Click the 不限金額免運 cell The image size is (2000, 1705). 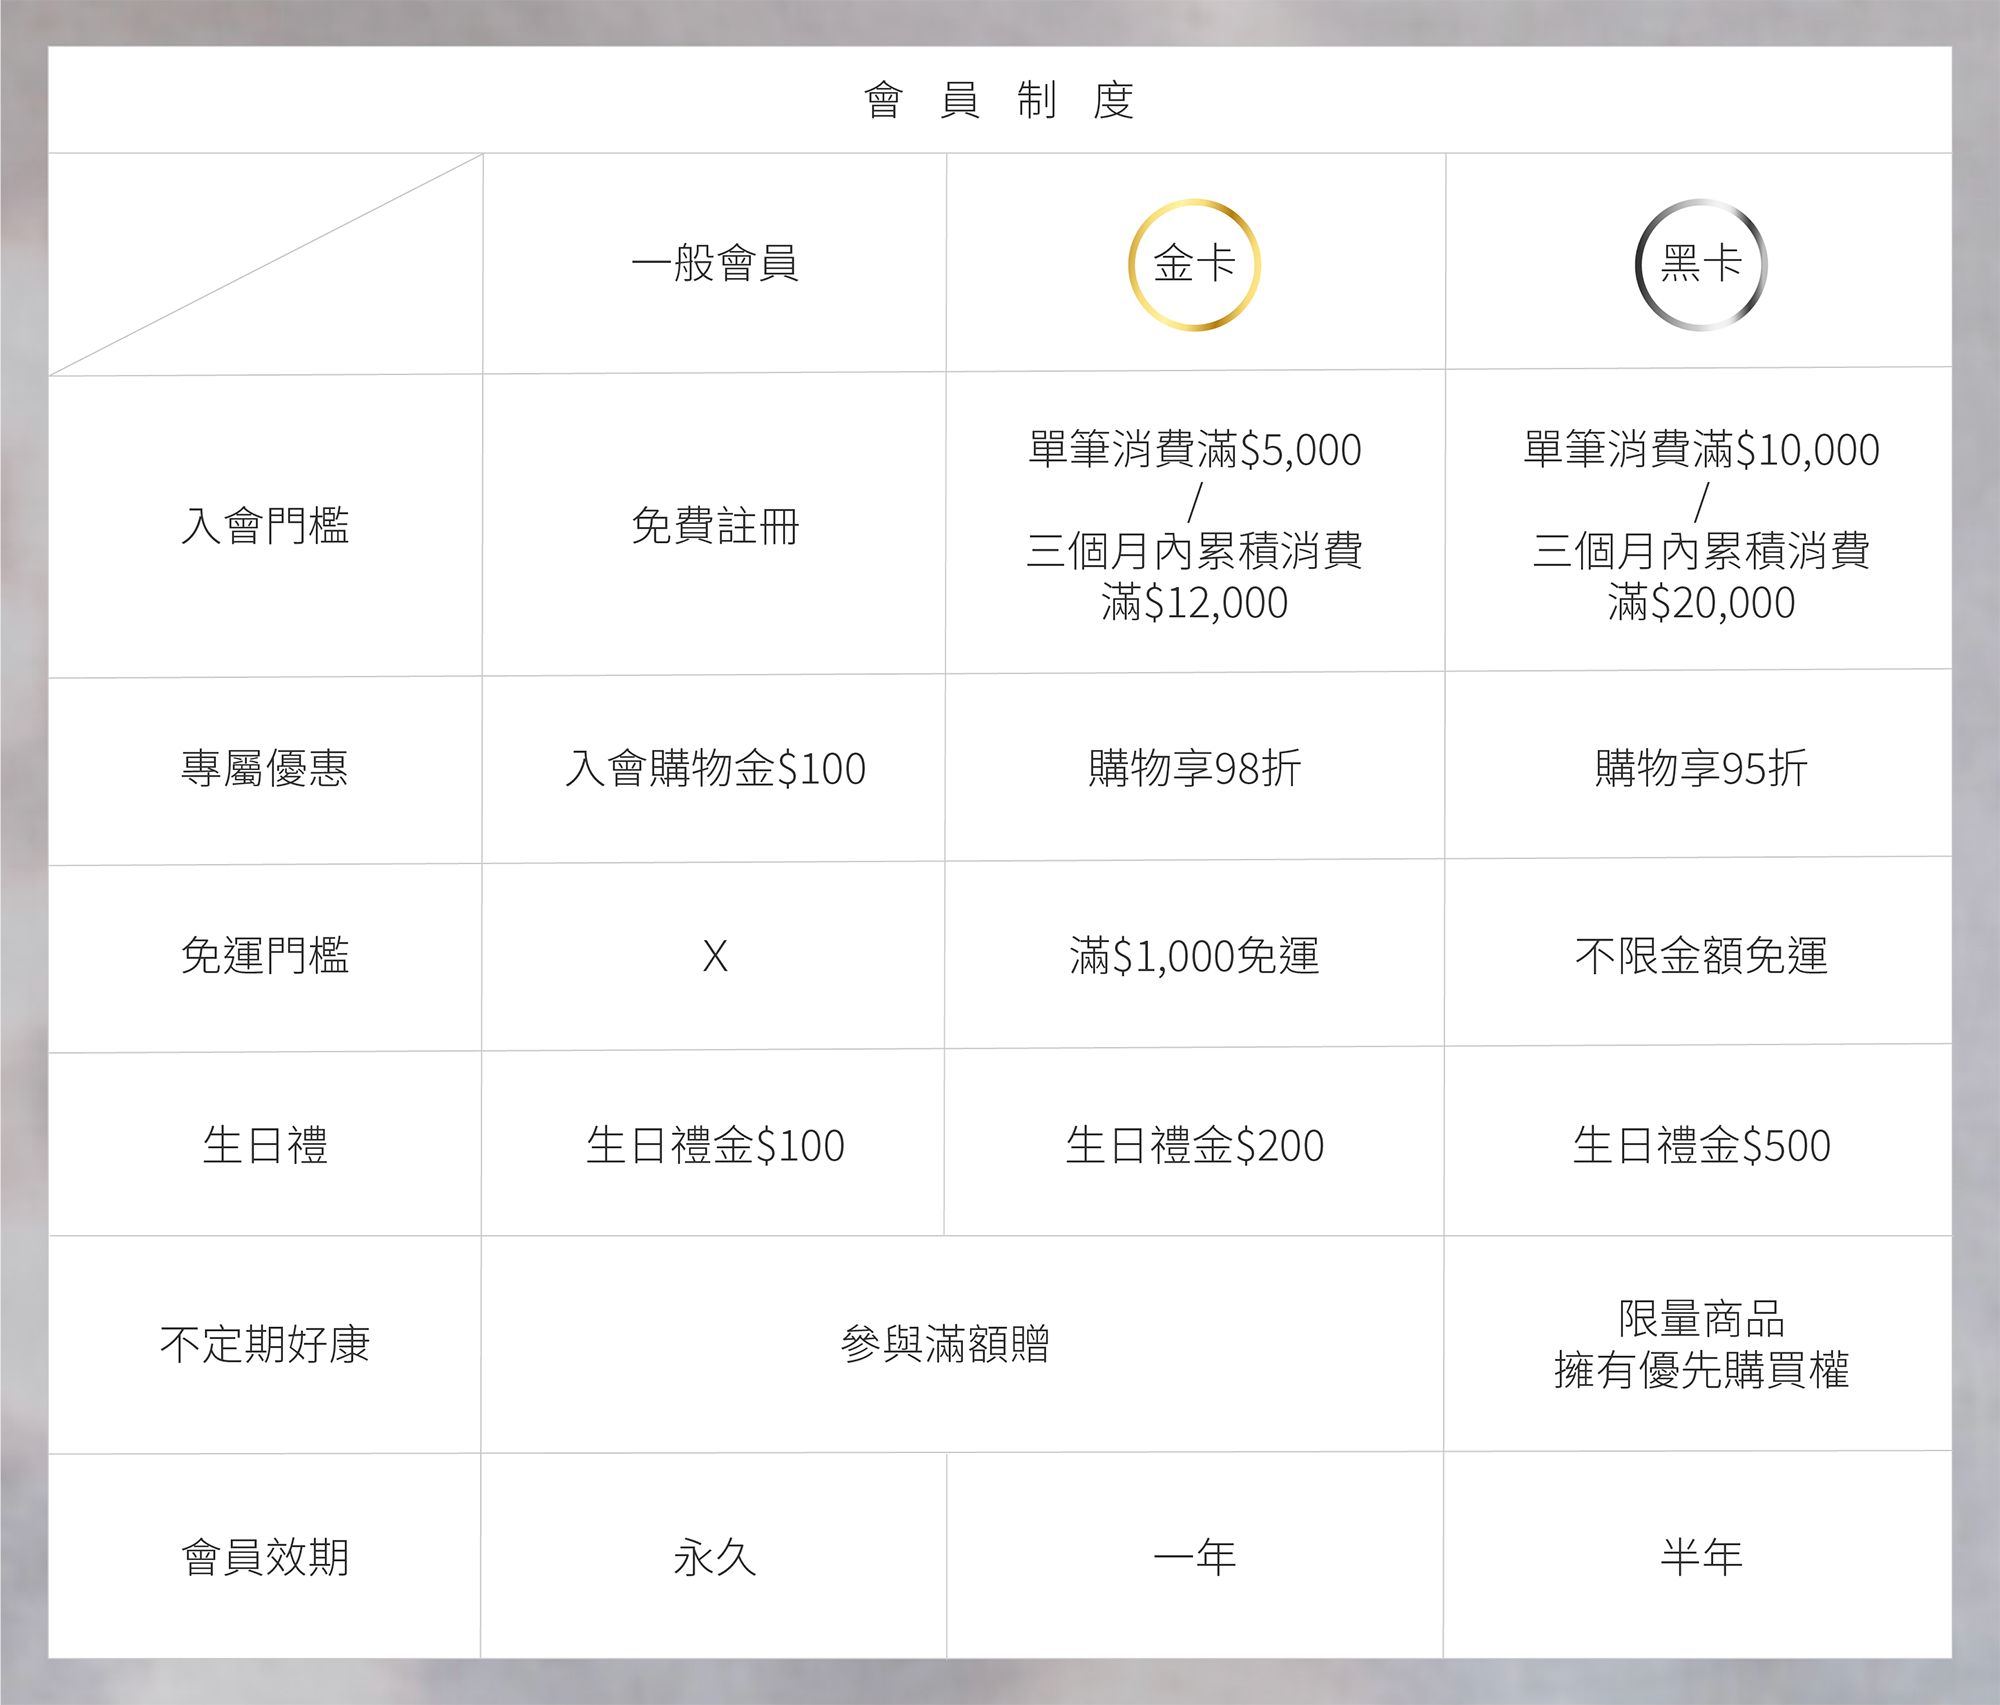[x=1700, y=956]
